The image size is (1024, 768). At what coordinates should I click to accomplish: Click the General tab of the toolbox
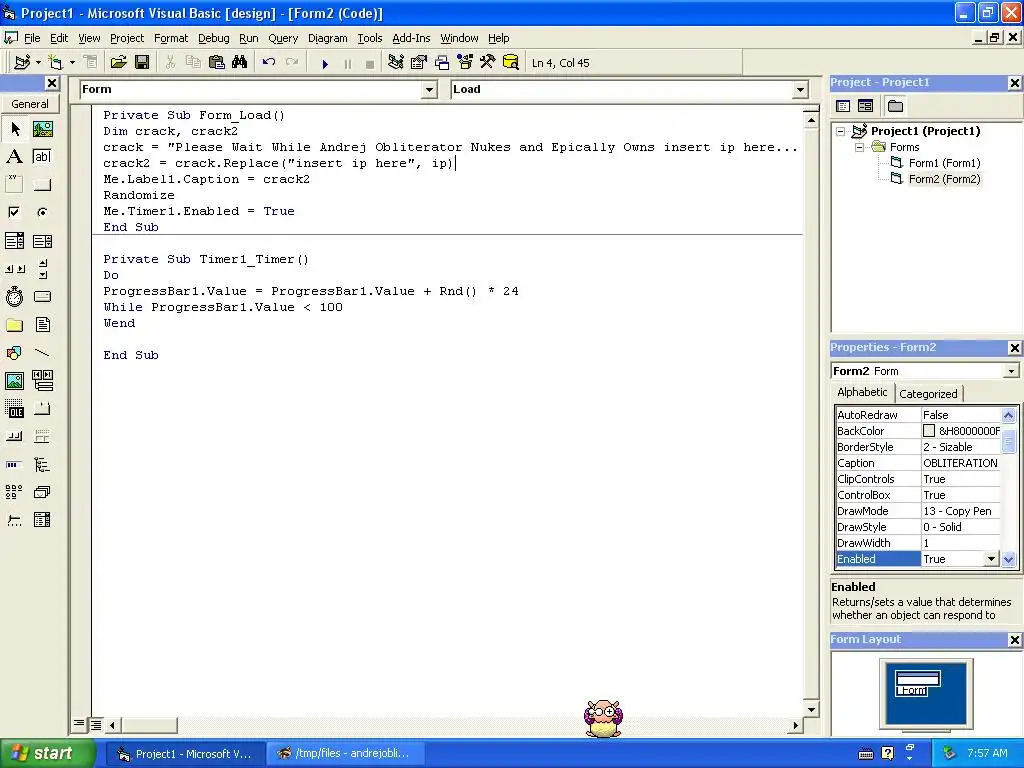click(30, 104)
